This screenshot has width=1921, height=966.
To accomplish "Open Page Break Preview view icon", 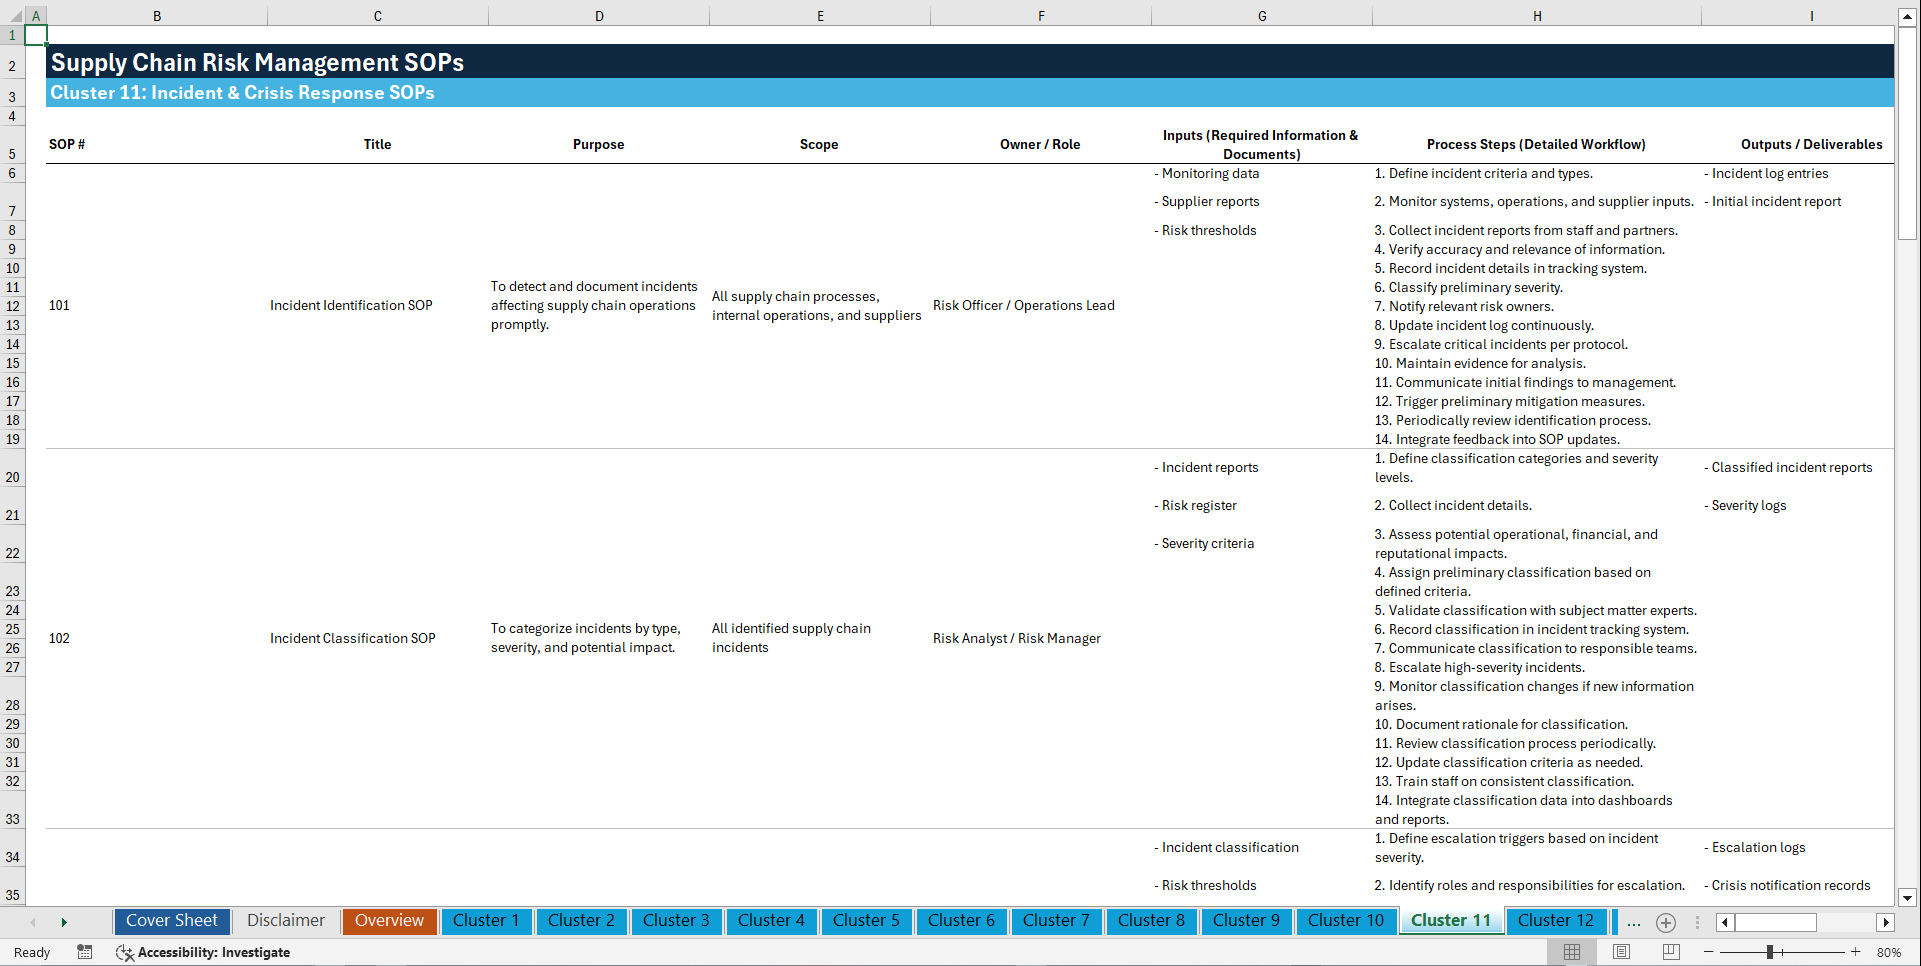I will [x=1670, y=952].
